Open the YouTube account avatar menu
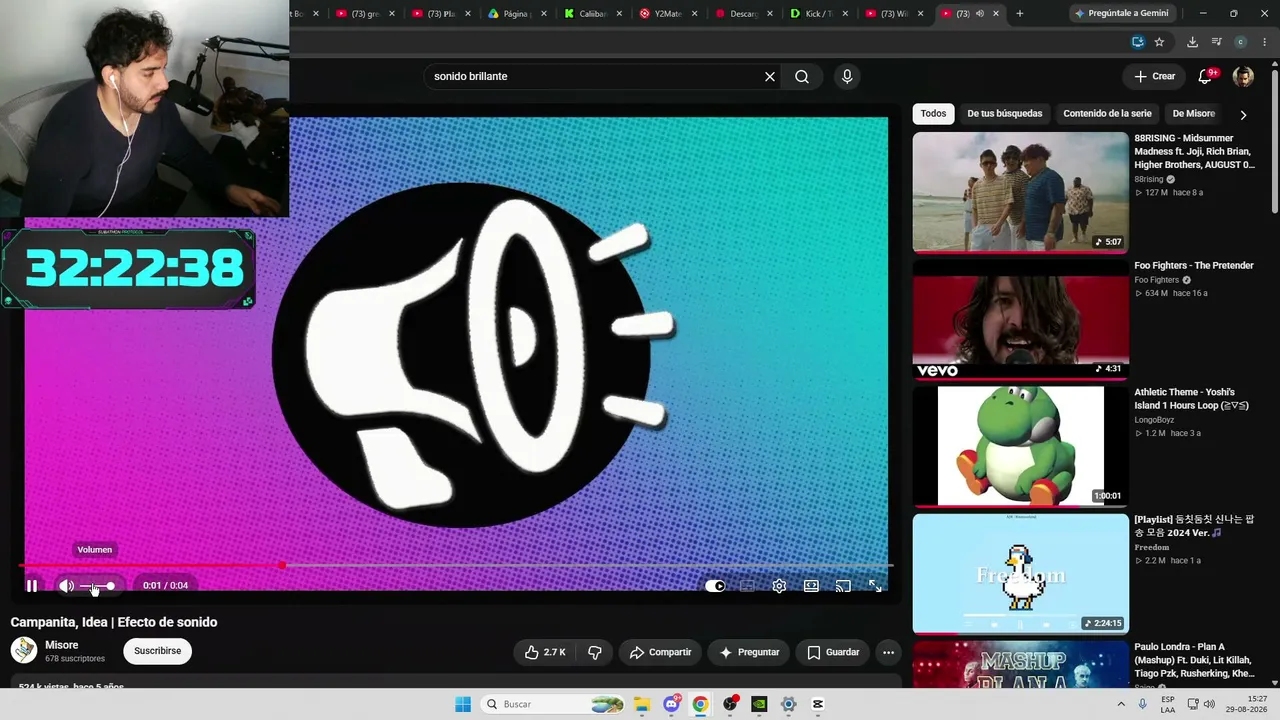Viewport: 1280px width, 720px height. click(1243, 77)
